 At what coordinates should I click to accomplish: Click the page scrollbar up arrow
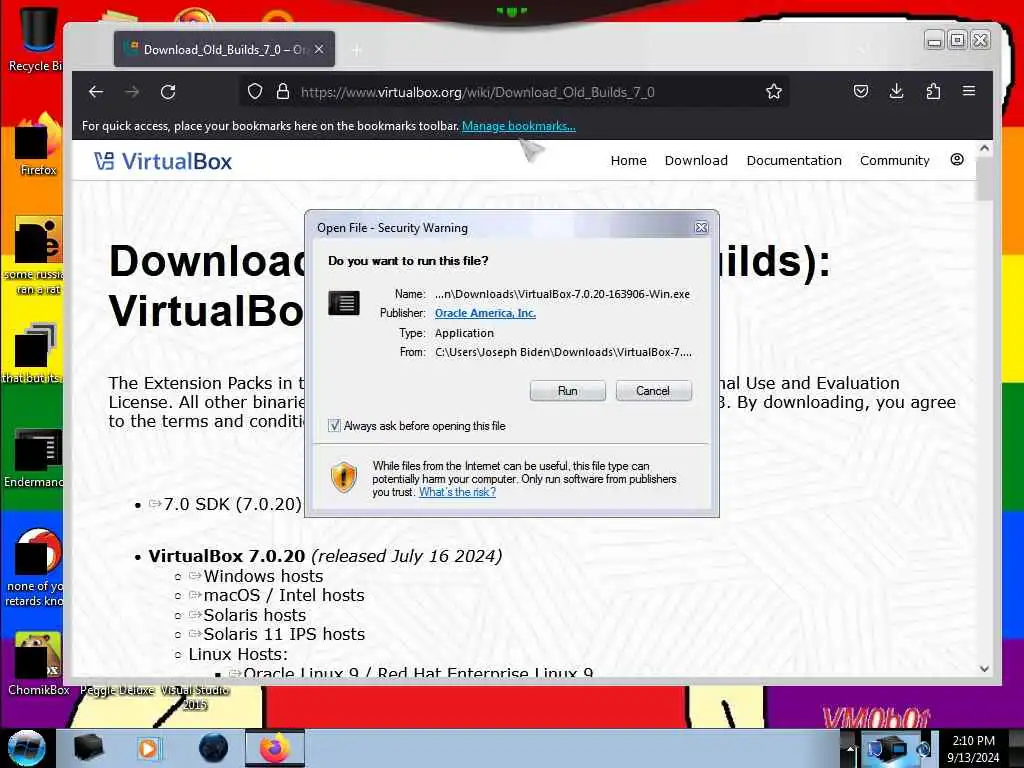coord(984,149)
